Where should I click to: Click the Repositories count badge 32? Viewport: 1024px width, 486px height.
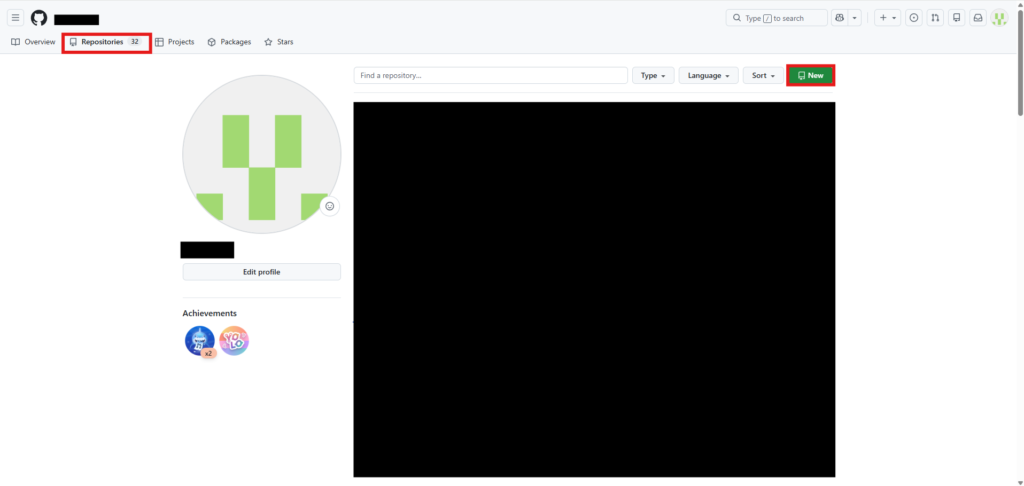point(135,42)
